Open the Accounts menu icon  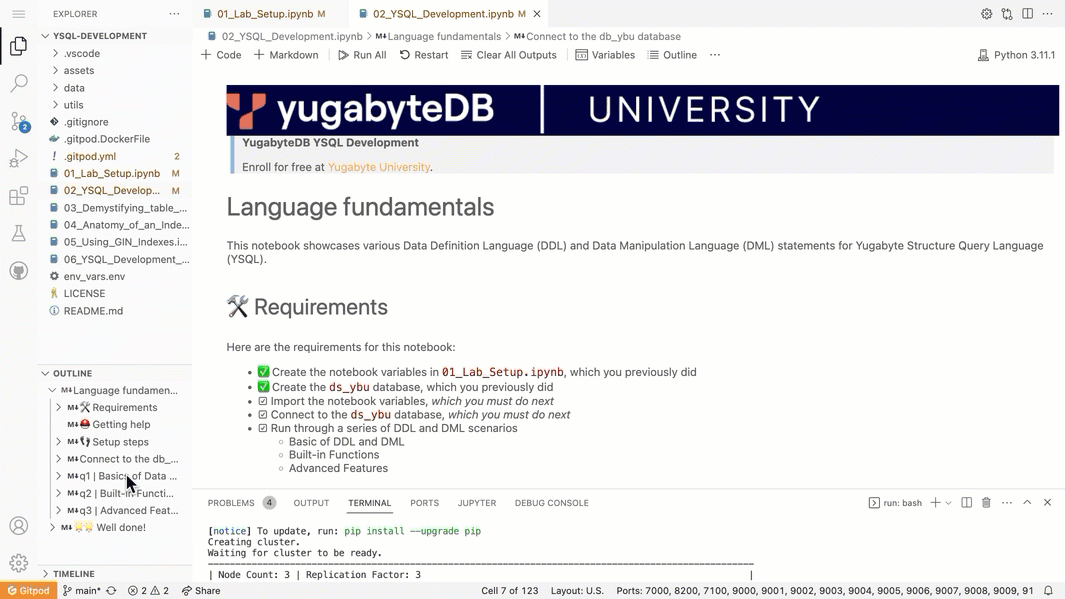click(18, 526)
